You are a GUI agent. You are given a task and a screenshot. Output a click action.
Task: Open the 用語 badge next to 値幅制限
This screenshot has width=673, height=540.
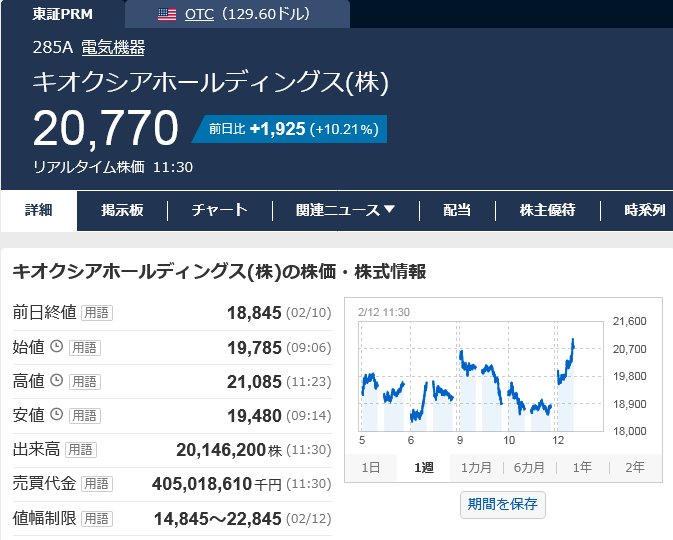pyautogui.click(x=97, y=518)
